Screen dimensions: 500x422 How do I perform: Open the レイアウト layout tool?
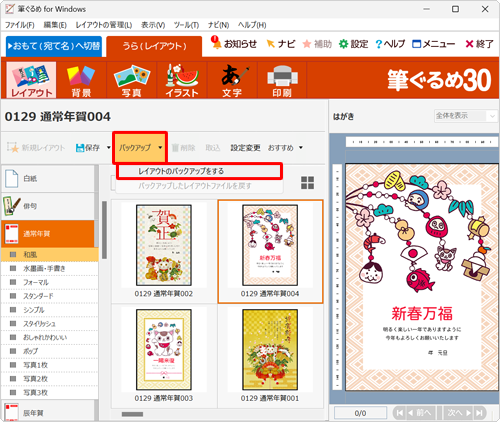tap(31, 80)
